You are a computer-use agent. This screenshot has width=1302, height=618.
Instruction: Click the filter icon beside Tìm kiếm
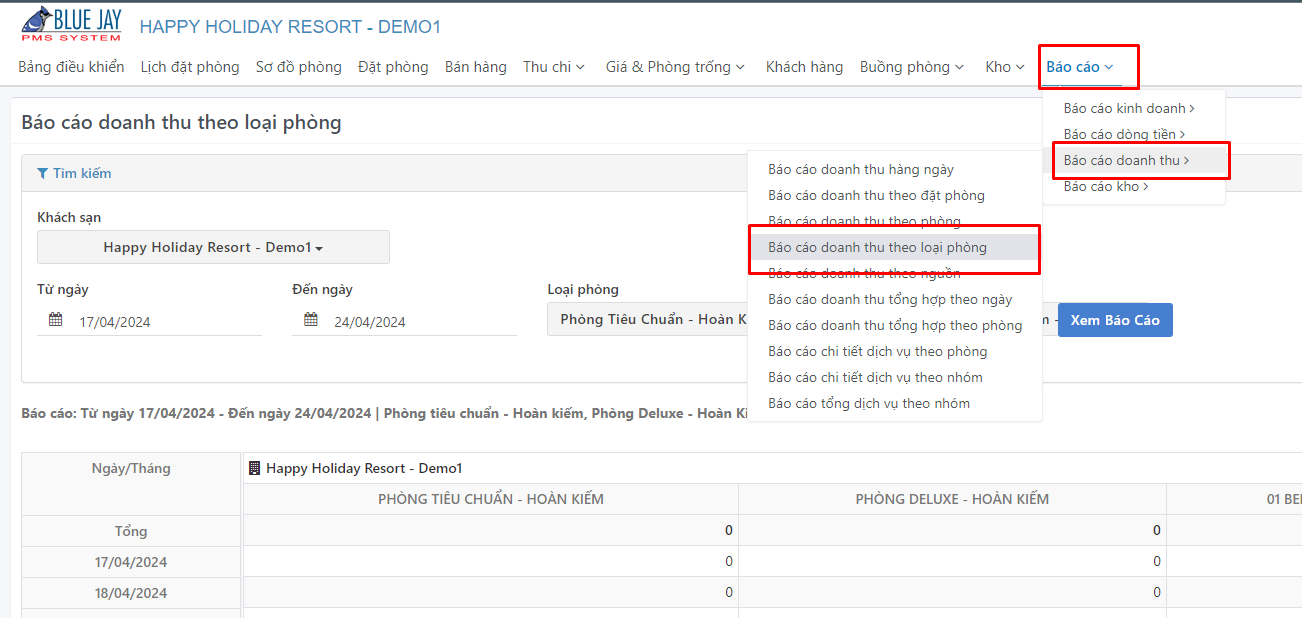click(42, 174)
